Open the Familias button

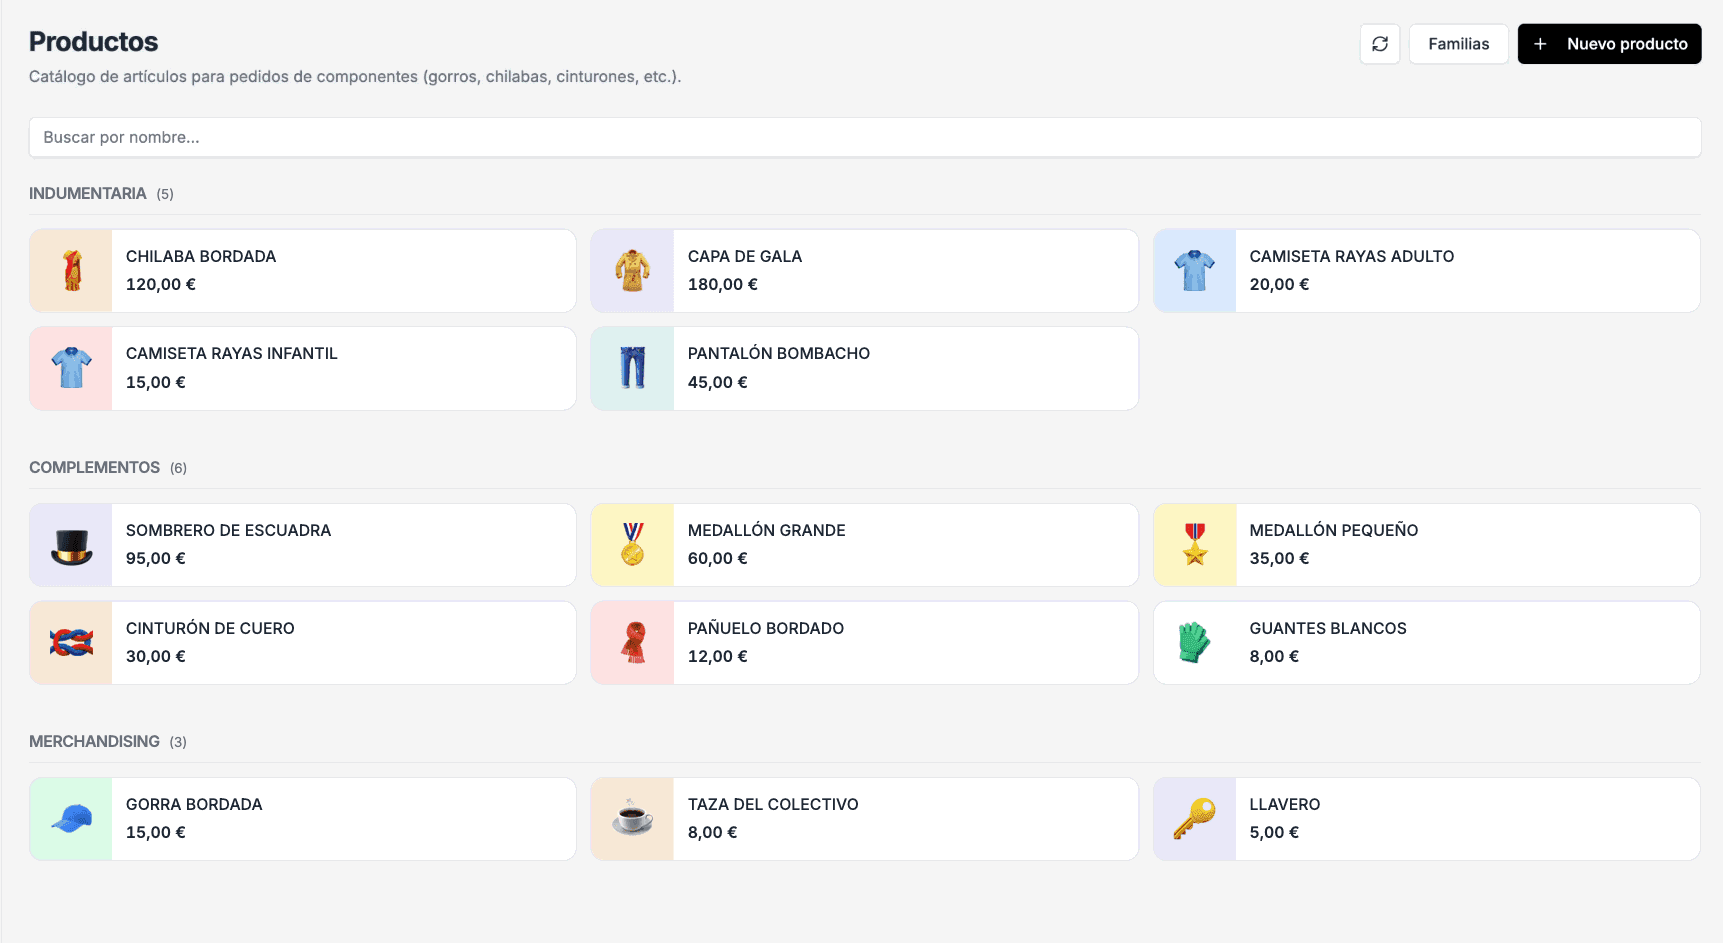1458,44
